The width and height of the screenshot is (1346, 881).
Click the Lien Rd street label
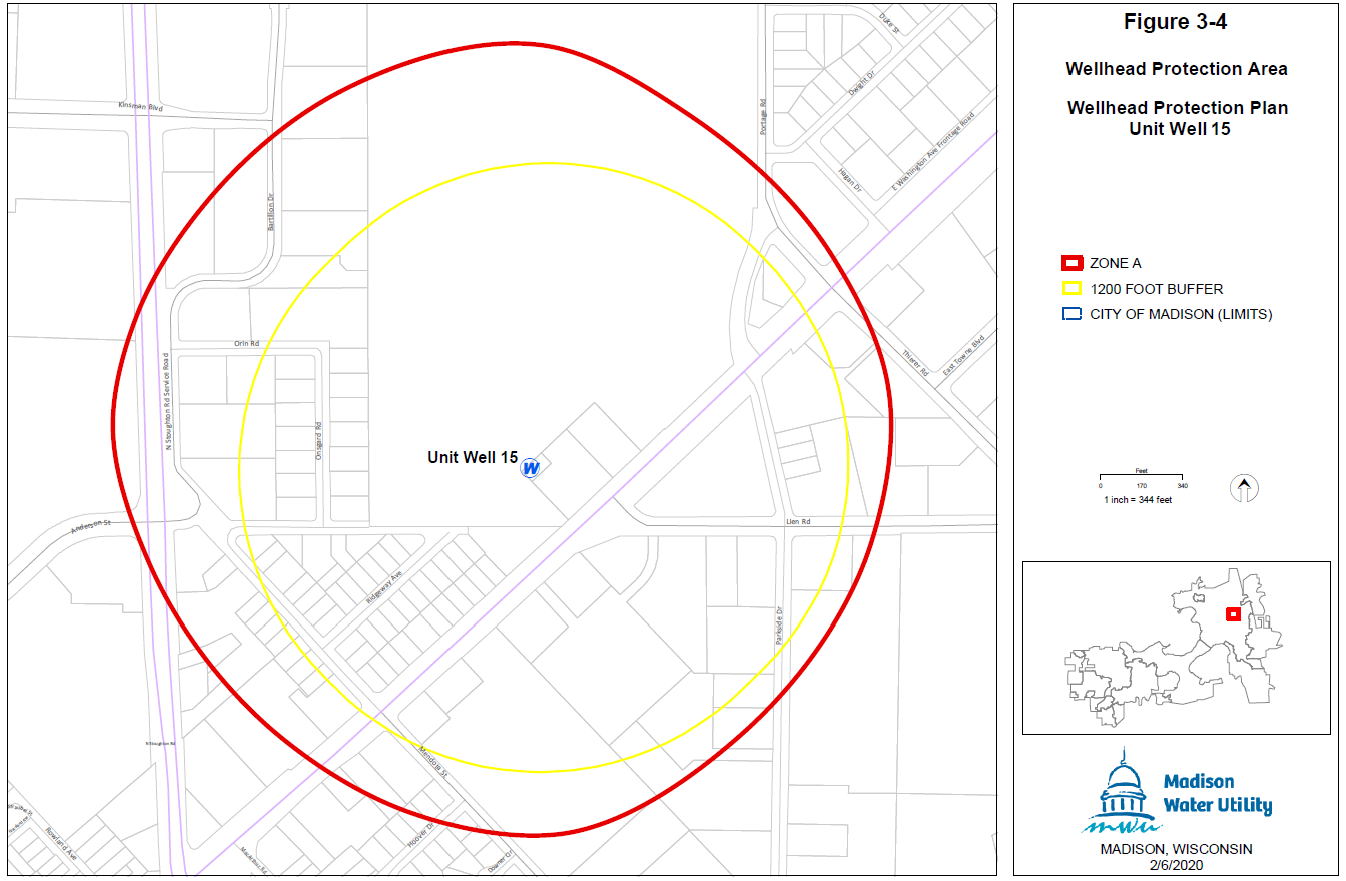797,521
